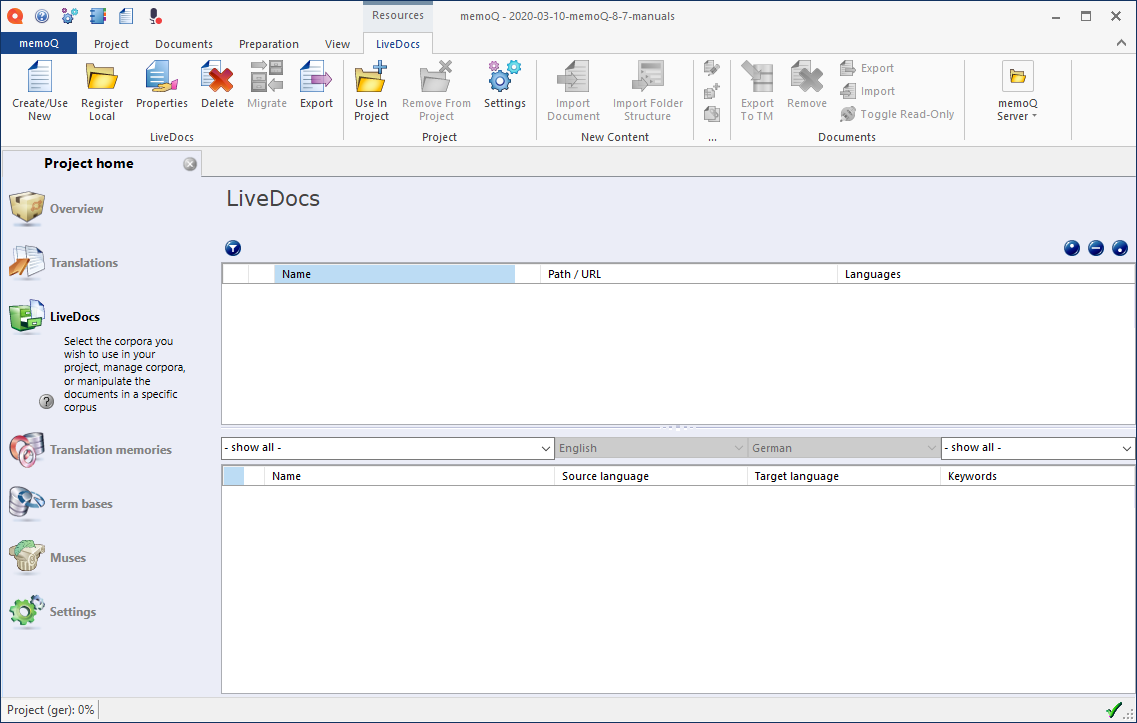The height and width of the screenshot is (723, 1137).
Task: Expand the collapsed ribbon group ellipsis
Action: (x=712, y=137)
